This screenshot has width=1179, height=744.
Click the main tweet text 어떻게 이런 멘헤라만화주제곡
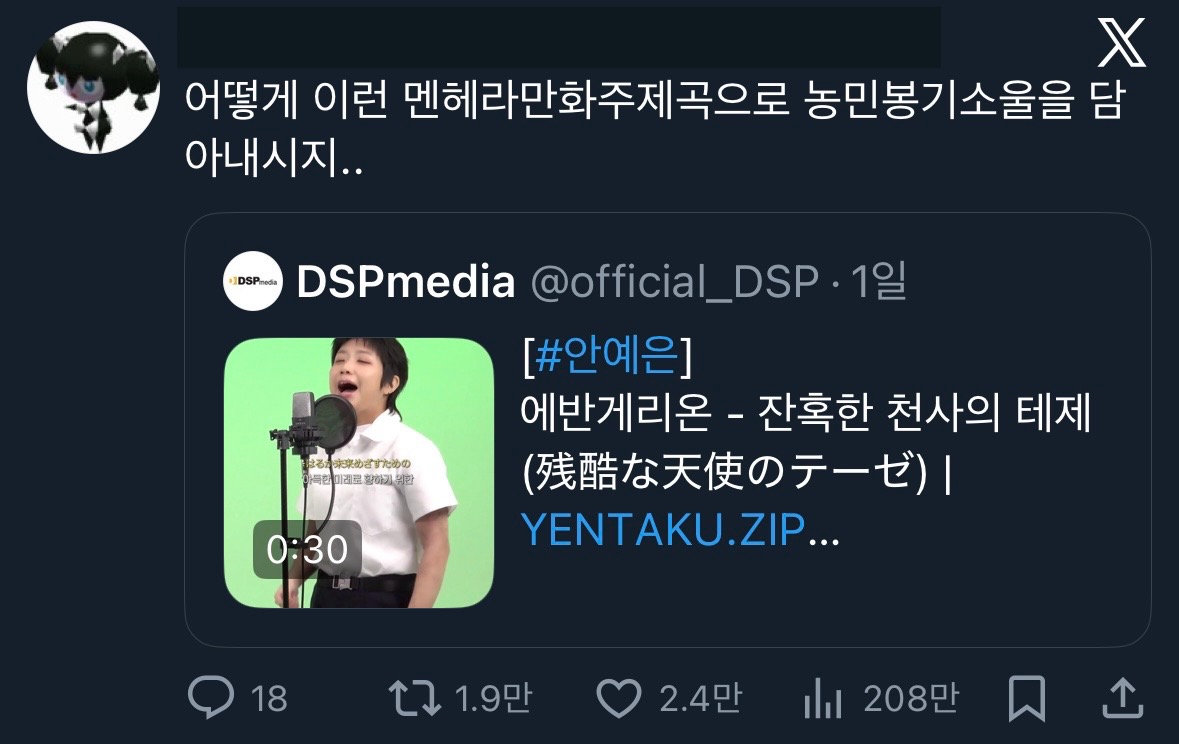487,102
